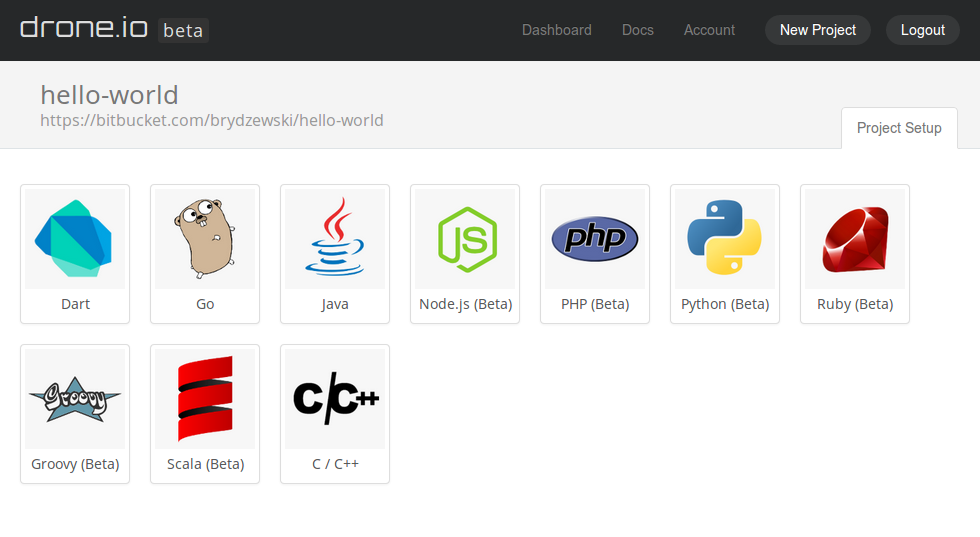Select the Node.js hexagon logo
The image size is (980, 537).
click(x=465, y=239)
